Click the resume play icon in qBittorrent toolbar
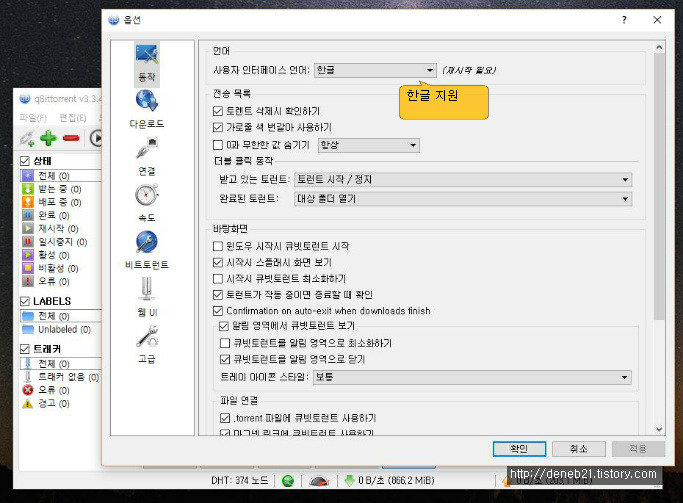The image size is (683, 503). click(96, 138)
